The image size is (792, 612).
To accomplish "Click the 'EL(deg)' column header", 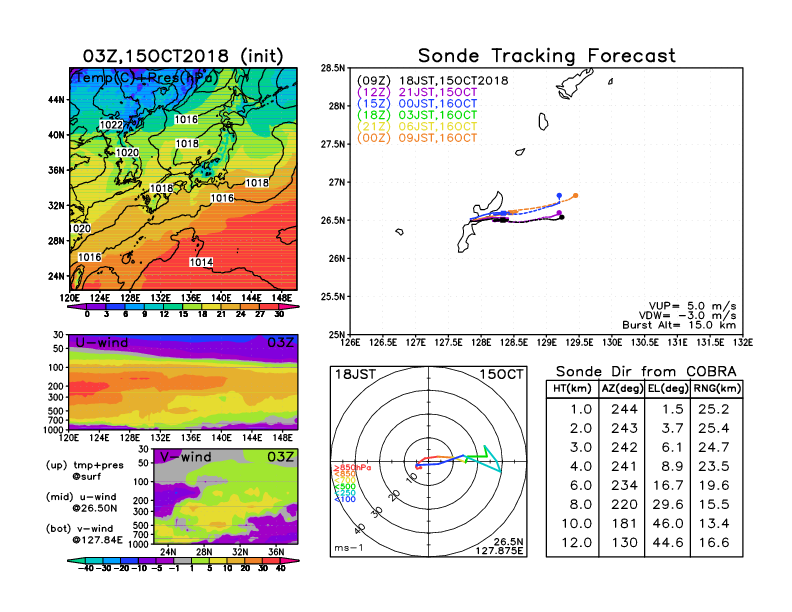I will tap(668, 389).
